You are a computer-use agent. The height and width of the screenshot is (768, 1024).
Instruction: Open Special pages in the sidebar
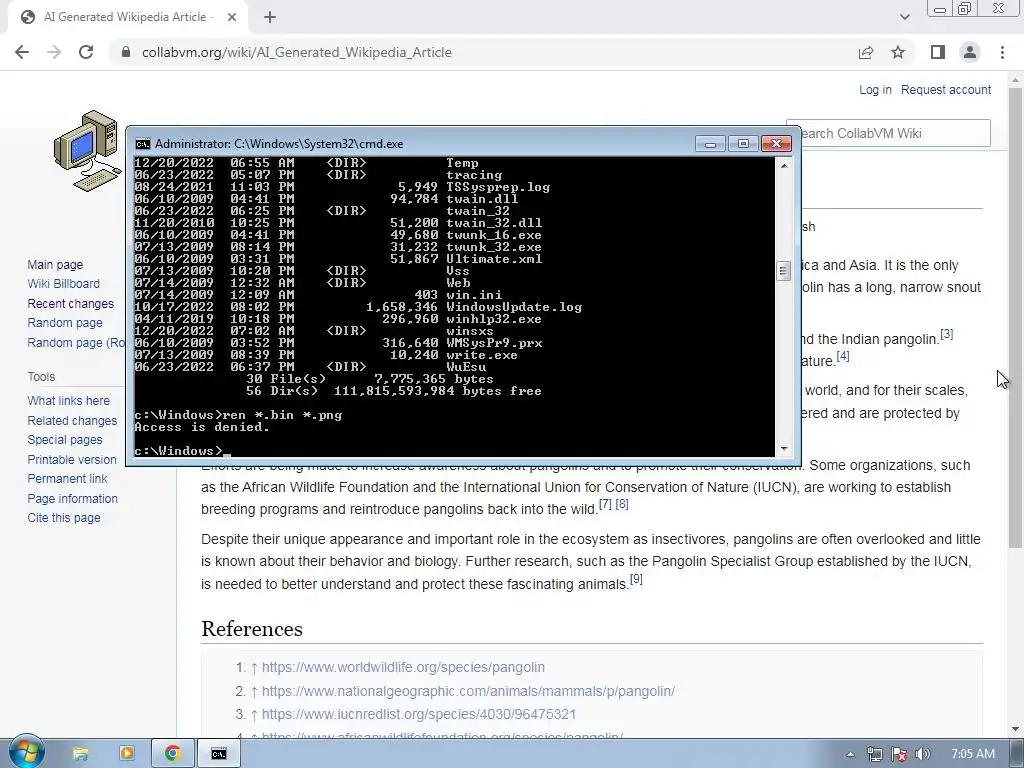coord(65,440)
